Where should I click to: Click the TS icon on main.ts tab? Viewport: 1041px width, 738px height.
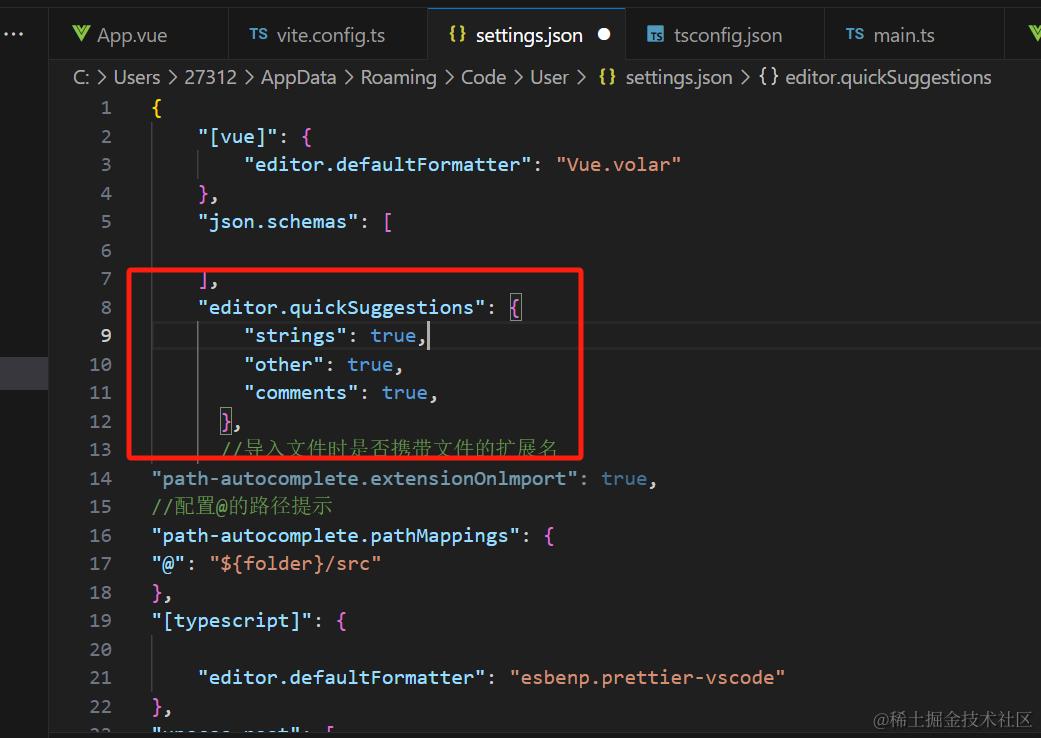point(855,34)
